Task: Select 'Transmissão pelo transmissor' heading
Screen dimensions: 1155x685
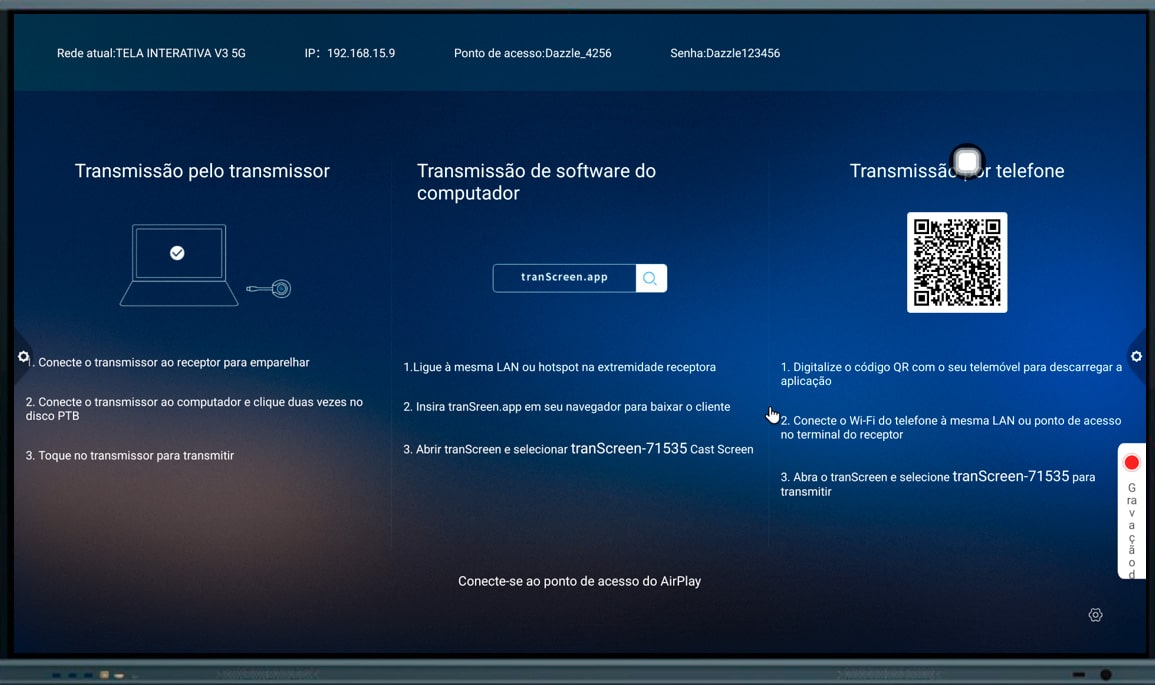Action: click(202, 171)
